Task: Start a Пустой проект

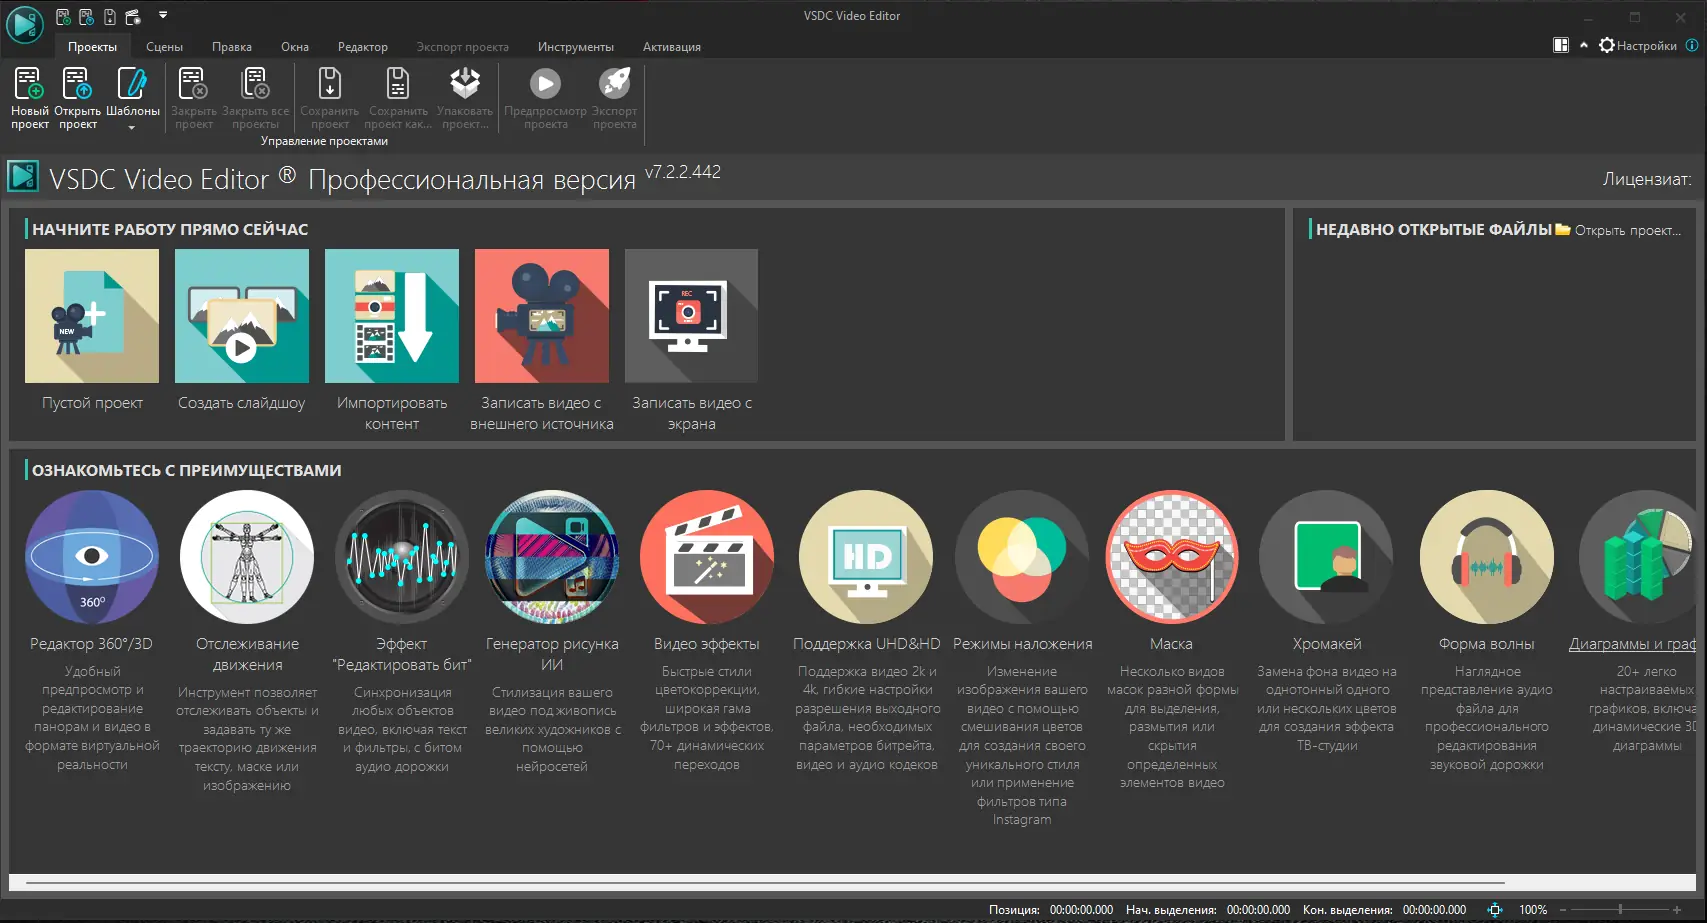Action: (x=92, y=330)
